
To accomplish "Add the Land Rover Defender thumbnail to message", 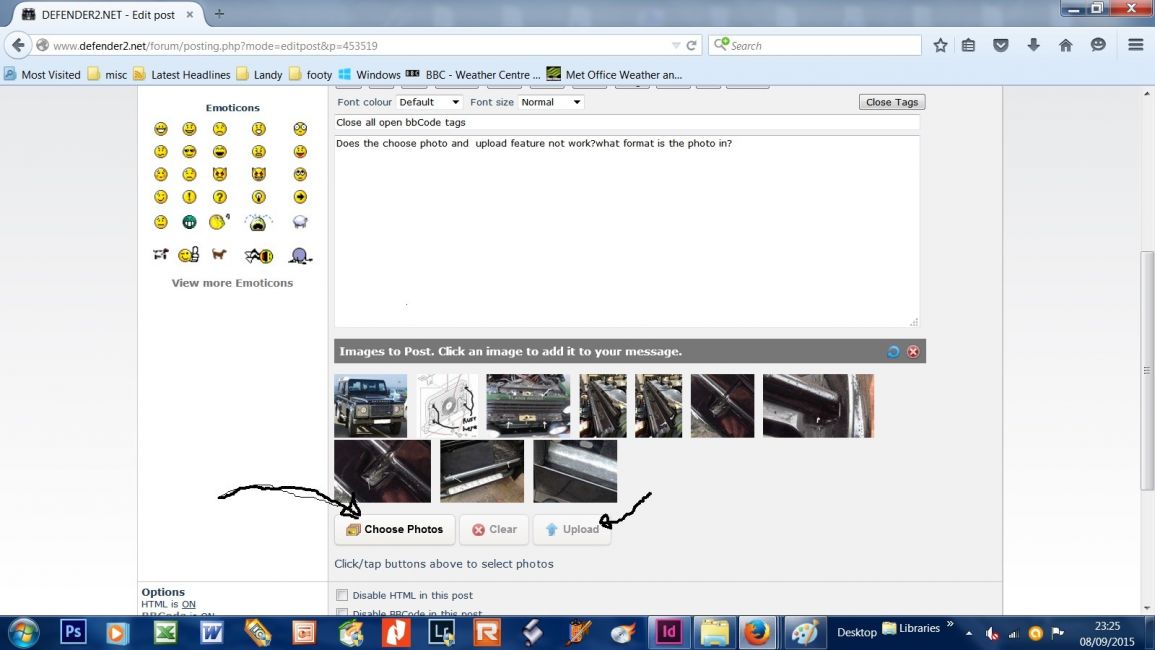I will (x=371, y=405).
